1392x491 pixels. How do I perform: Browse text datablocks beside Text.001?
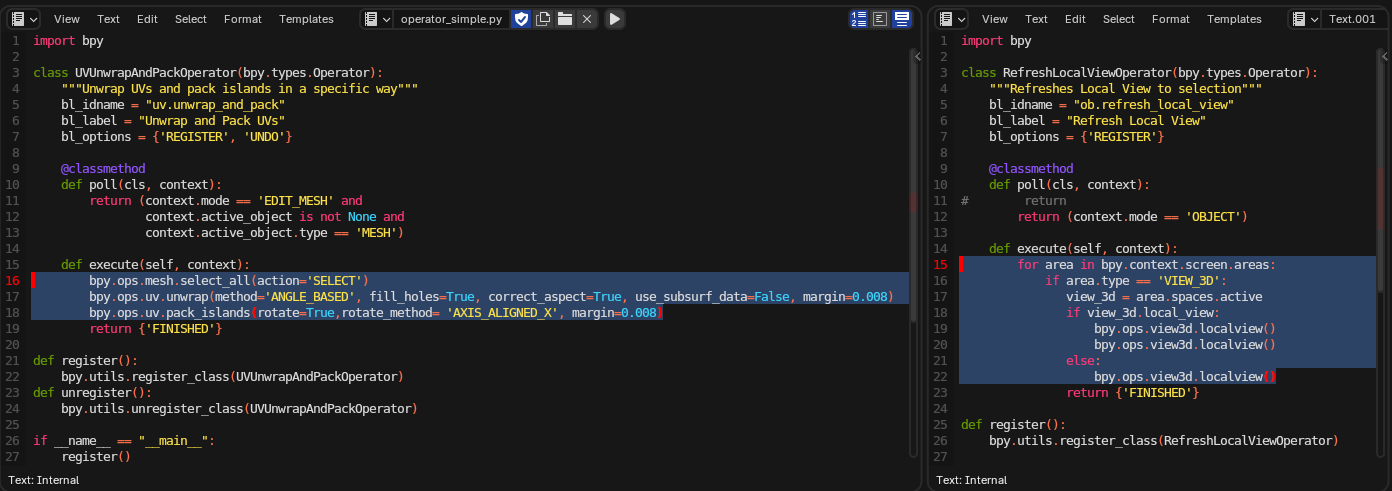coord(1305,19)
